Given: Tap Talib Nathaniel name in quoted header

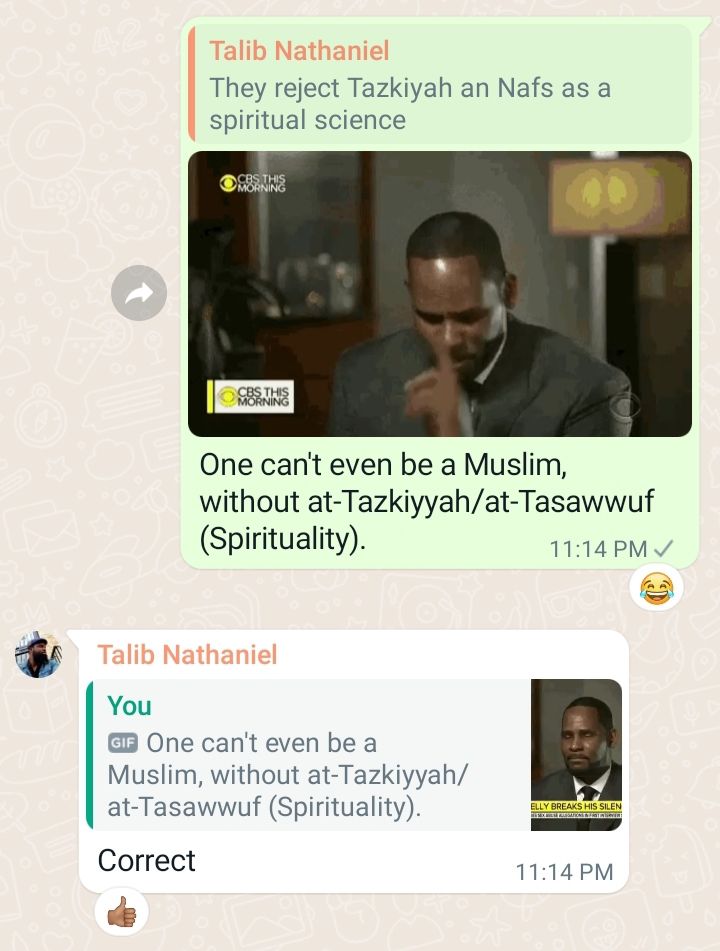Looking at the screenshot, I should (299, 51).
